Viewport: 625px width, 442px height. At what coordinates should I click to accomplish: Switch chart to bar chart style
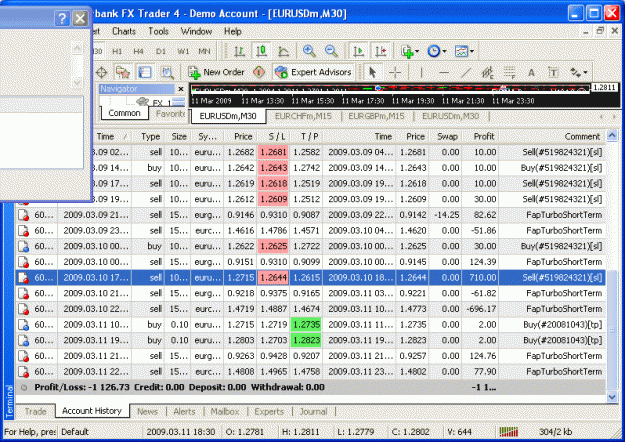pyautogui.click(x=239, y=51)
